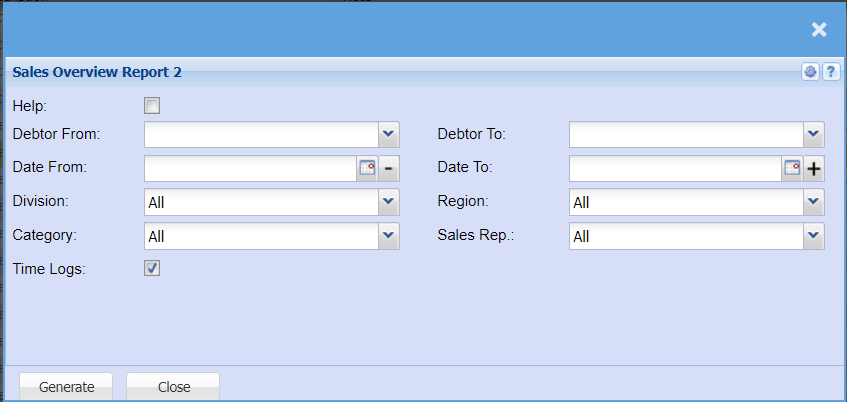Focus the Date From text field
Screen dimensions: 847x402
click(x=250, y=168)
